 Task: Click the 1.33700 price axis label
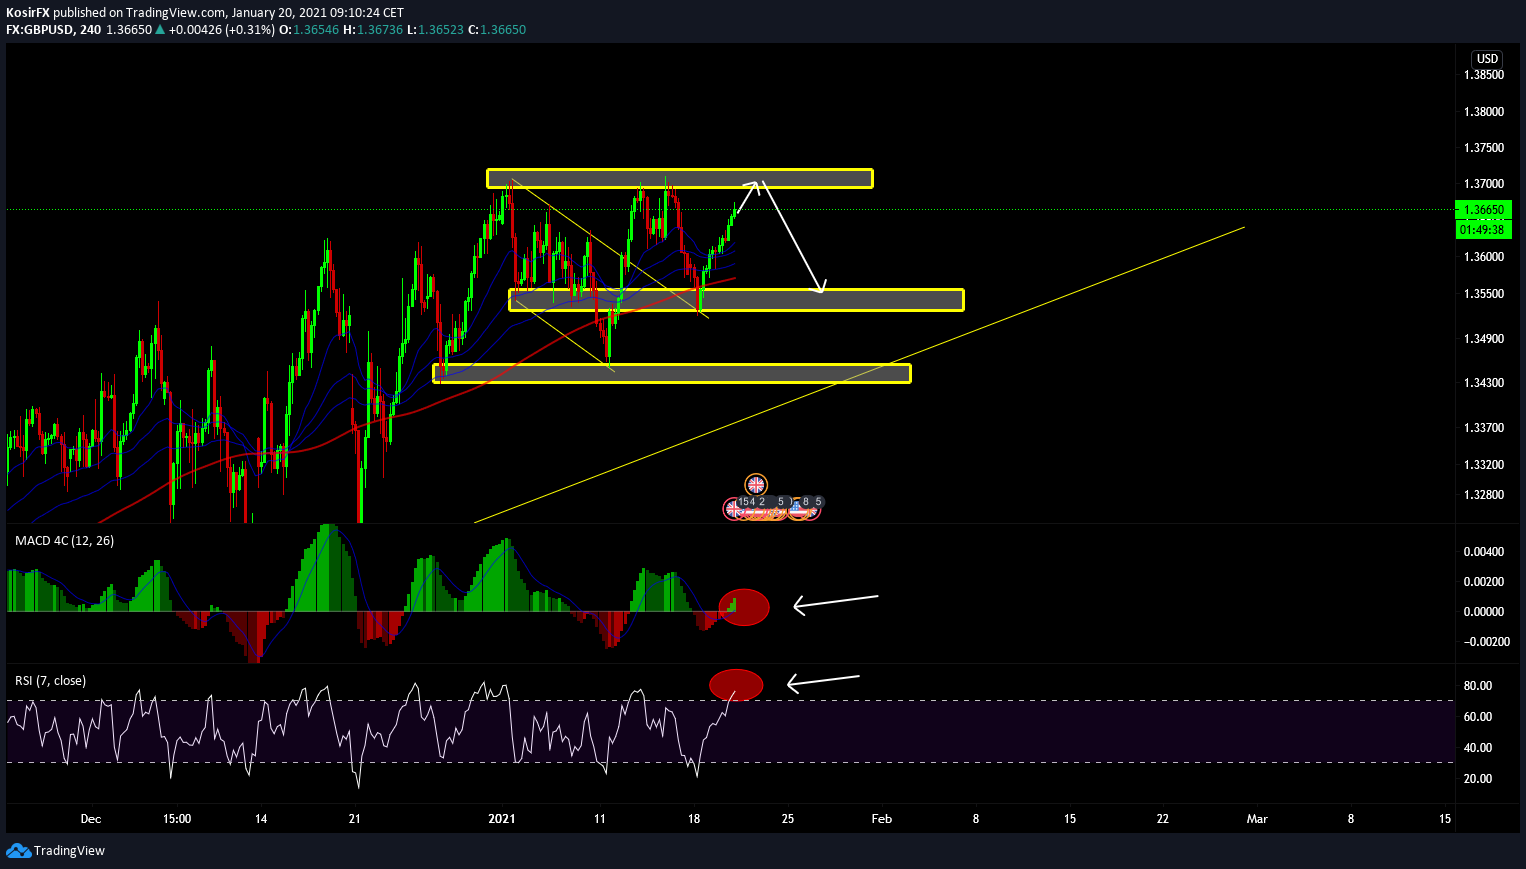tap(1484, 428)
